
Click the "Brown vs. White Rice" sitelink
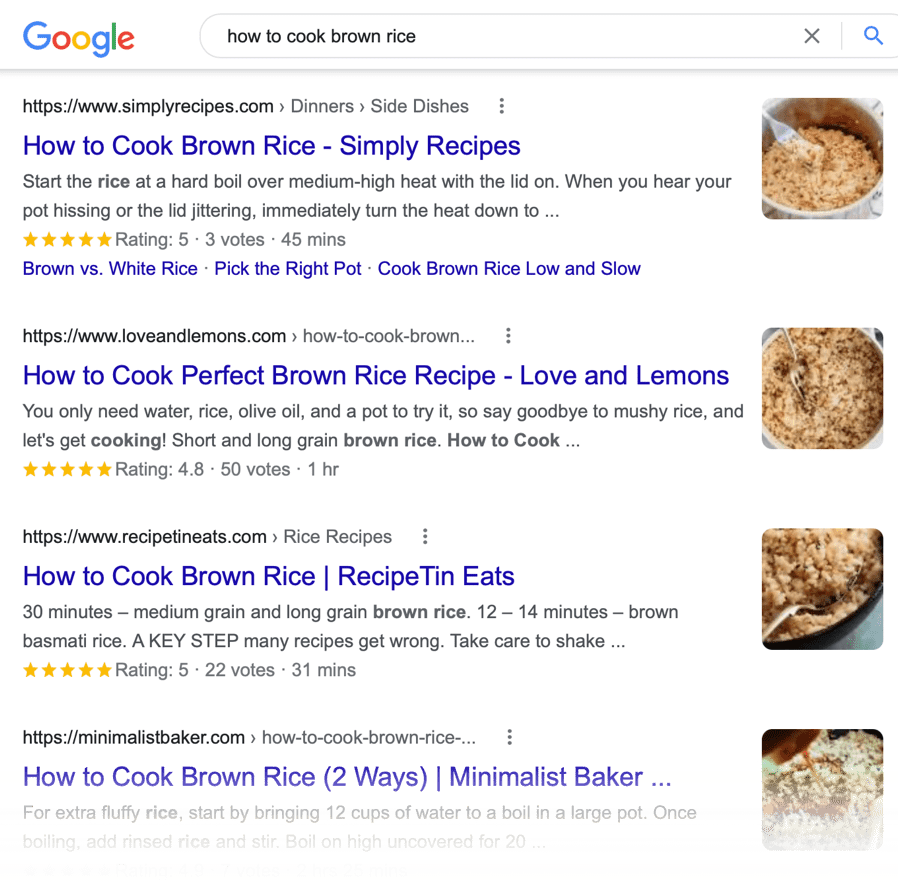click(109, 268)
